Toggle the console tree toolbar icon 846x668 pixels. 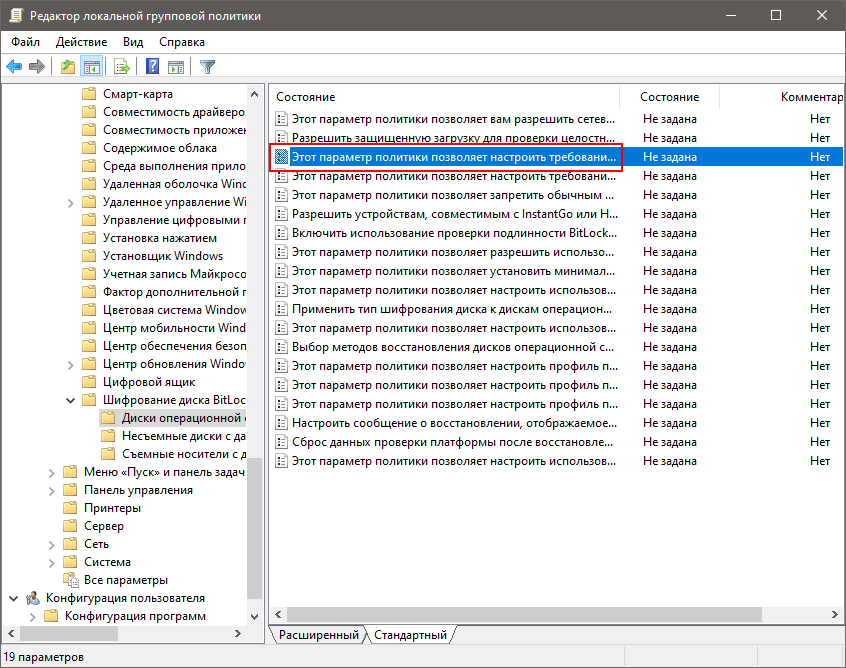(x=91, y=67)
